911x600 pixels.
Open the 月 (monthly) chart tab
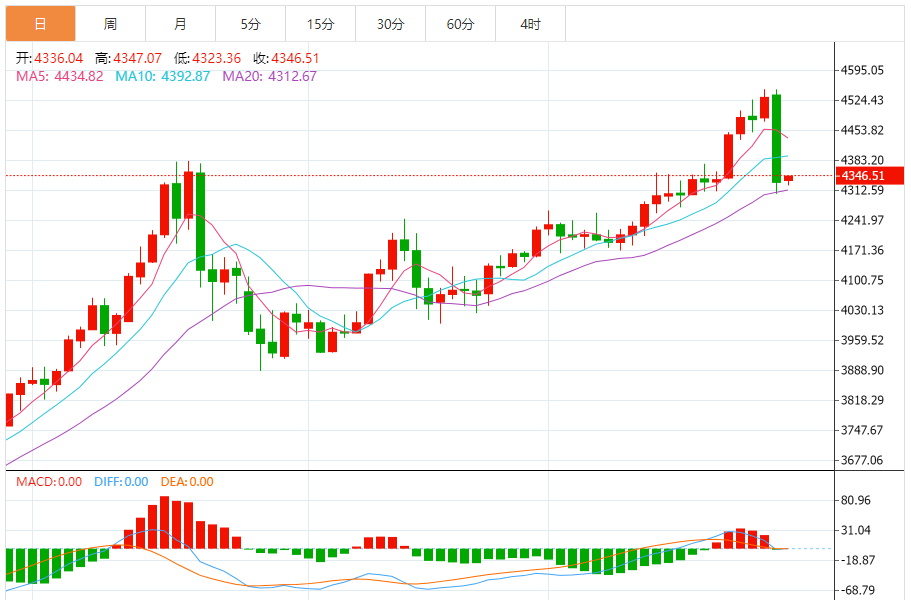[x=180, y=24]
